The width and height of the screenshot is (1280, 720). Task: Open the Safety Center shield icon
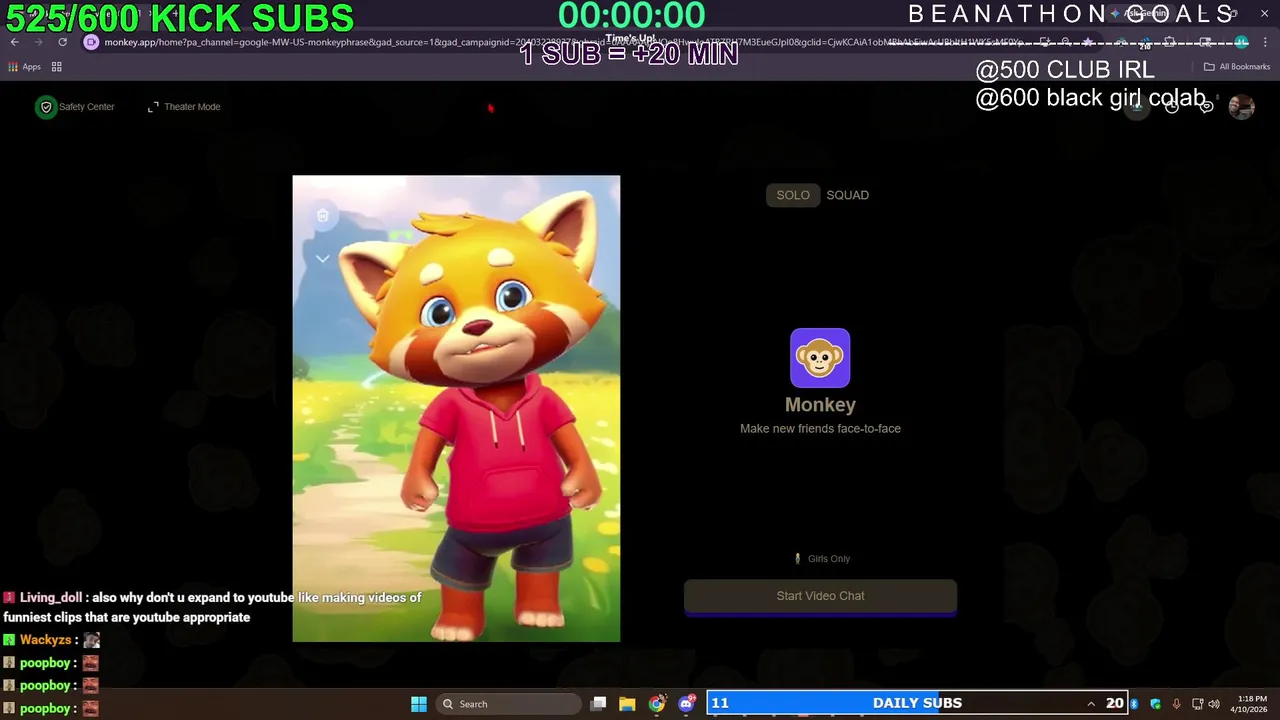46,107
